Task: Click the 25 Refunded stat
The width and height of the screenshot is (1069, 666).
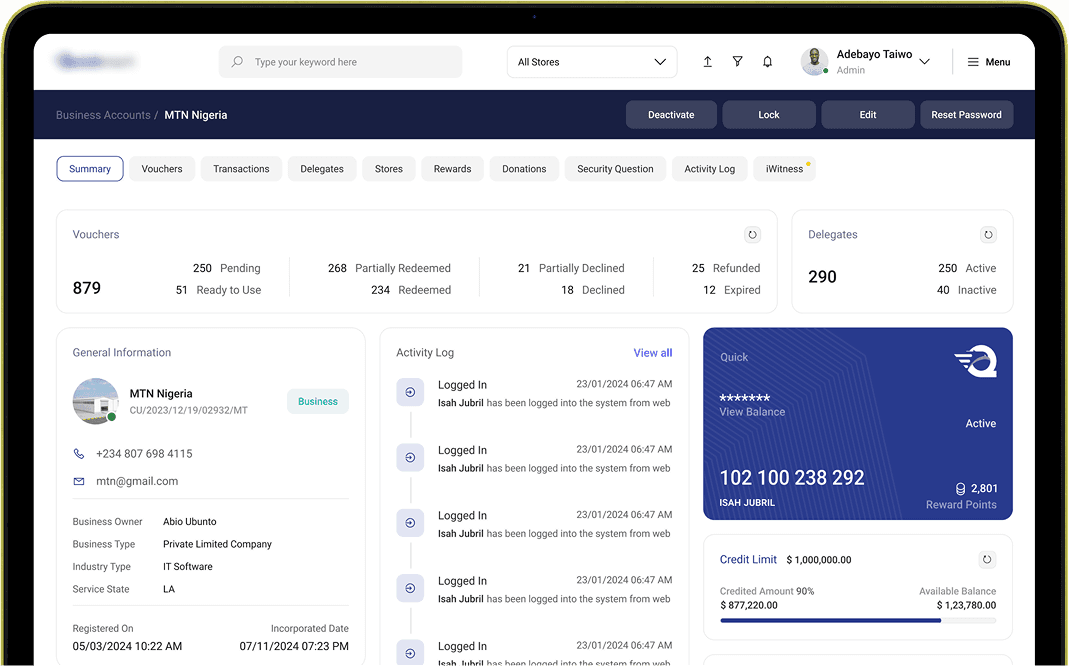Action: (x=726, y=268)
